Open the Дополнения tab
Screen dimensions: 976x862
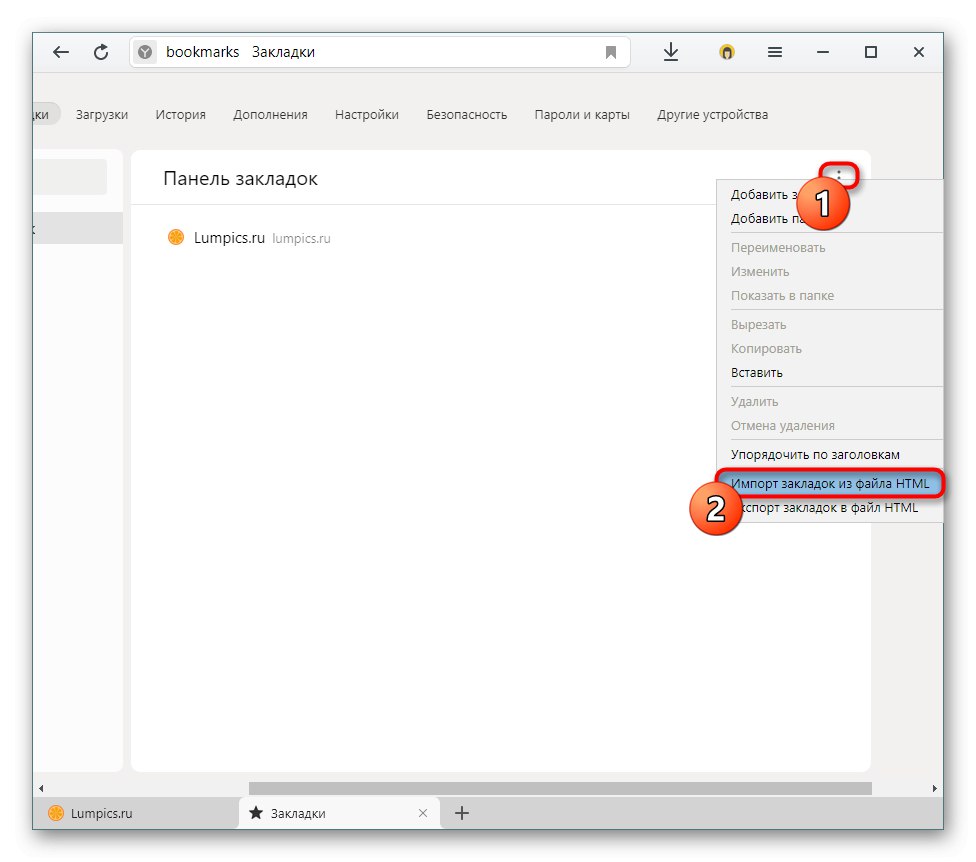pyautogui.click(x=270, y=115)
